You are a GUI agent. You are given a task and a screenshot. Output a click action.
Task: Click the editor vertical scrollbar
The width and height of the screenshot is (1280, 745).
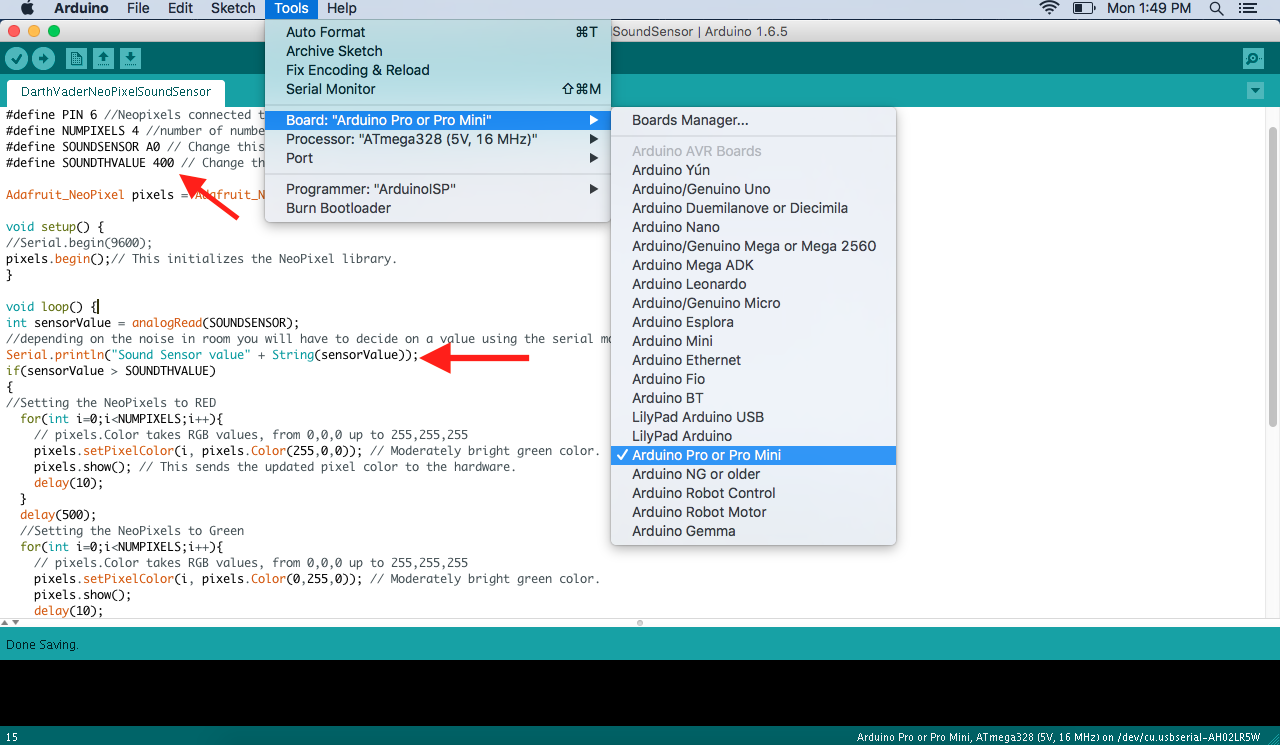(1272, 275)
